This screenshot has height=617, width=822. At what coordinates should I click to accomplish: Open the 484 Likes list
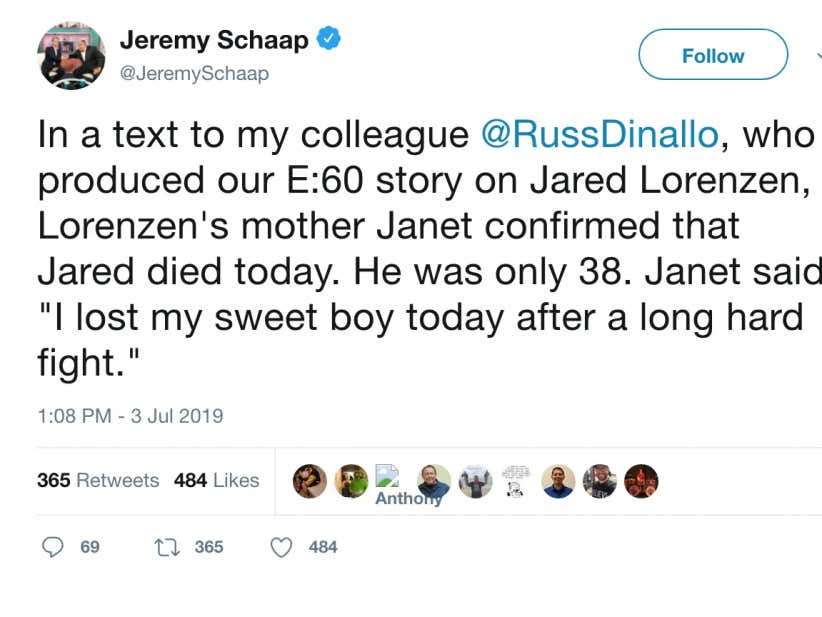coord(216,480)
